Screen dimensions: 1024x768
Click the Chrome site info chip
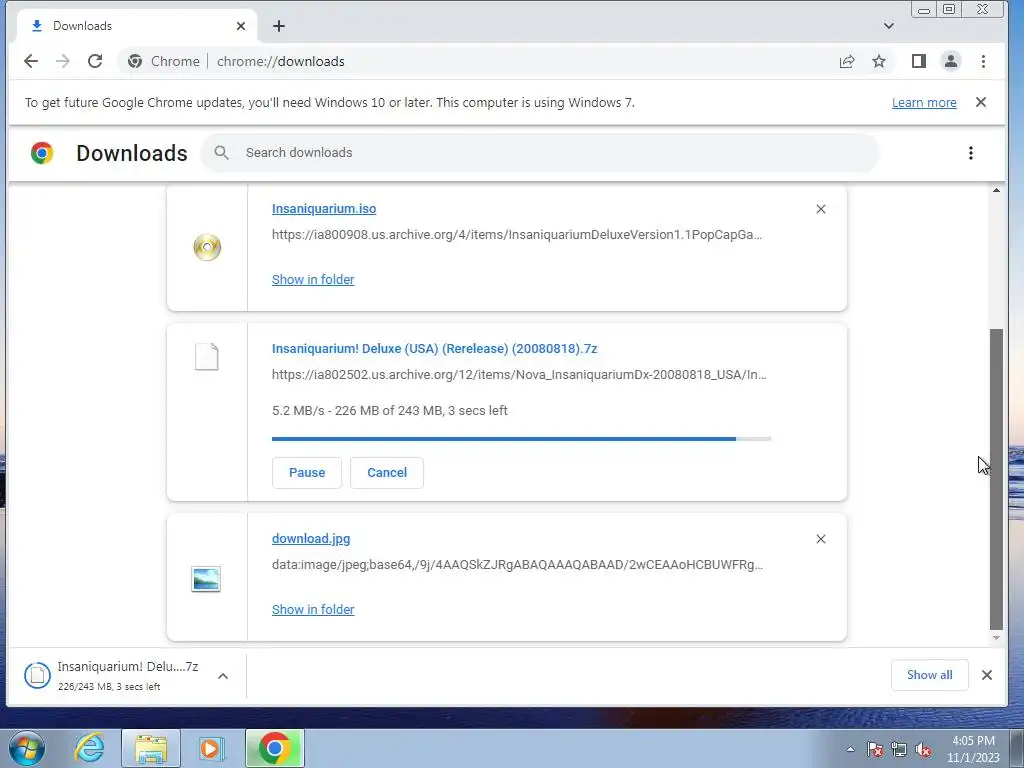click(x=163, y=61)
